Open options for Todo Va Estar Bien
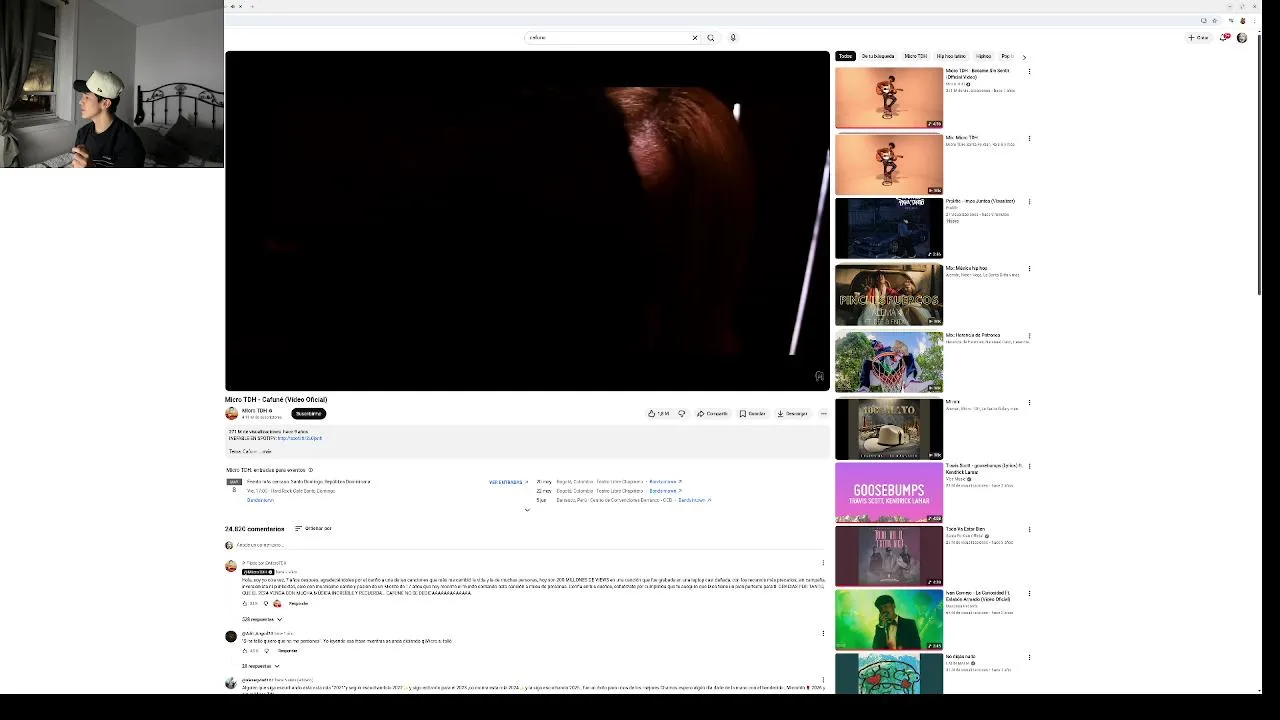This screenshot has height=720, width=1280. (x=1029, y=530)
